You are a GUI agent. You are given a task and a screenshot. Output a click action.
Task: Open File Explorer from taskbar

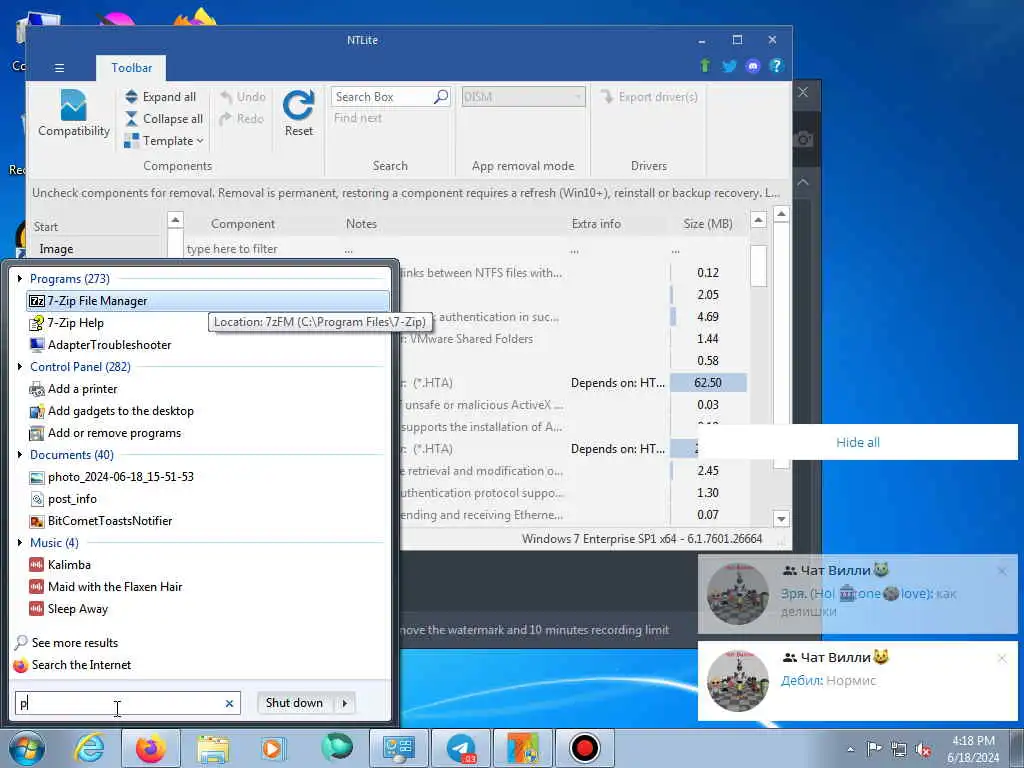(x=213, y=748)
